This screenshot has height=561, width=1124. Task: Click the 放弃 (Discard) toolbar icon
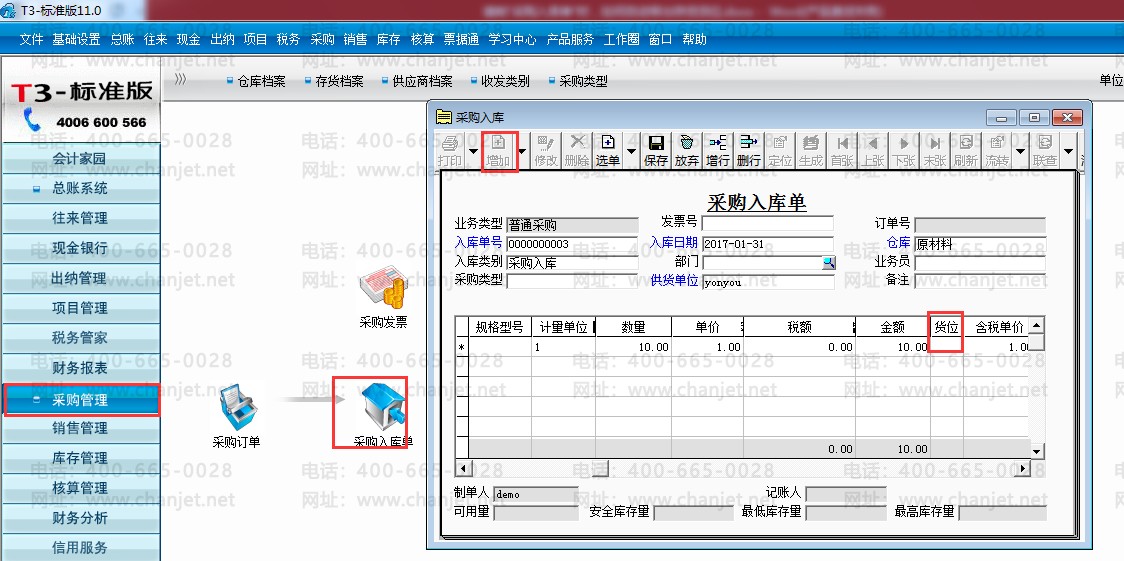[x=686, y=151]
